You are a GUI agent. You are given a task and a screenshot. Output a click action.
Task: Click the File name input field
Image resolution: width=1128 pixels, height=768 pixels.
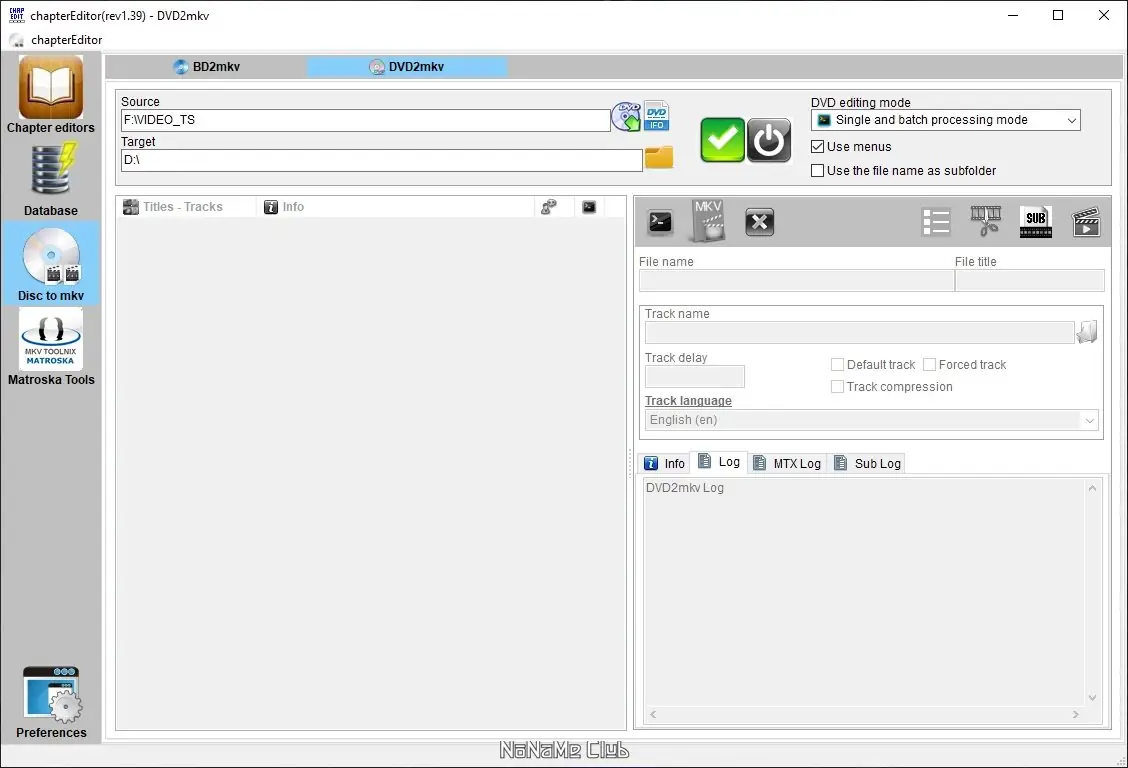(x=796, y=280)
